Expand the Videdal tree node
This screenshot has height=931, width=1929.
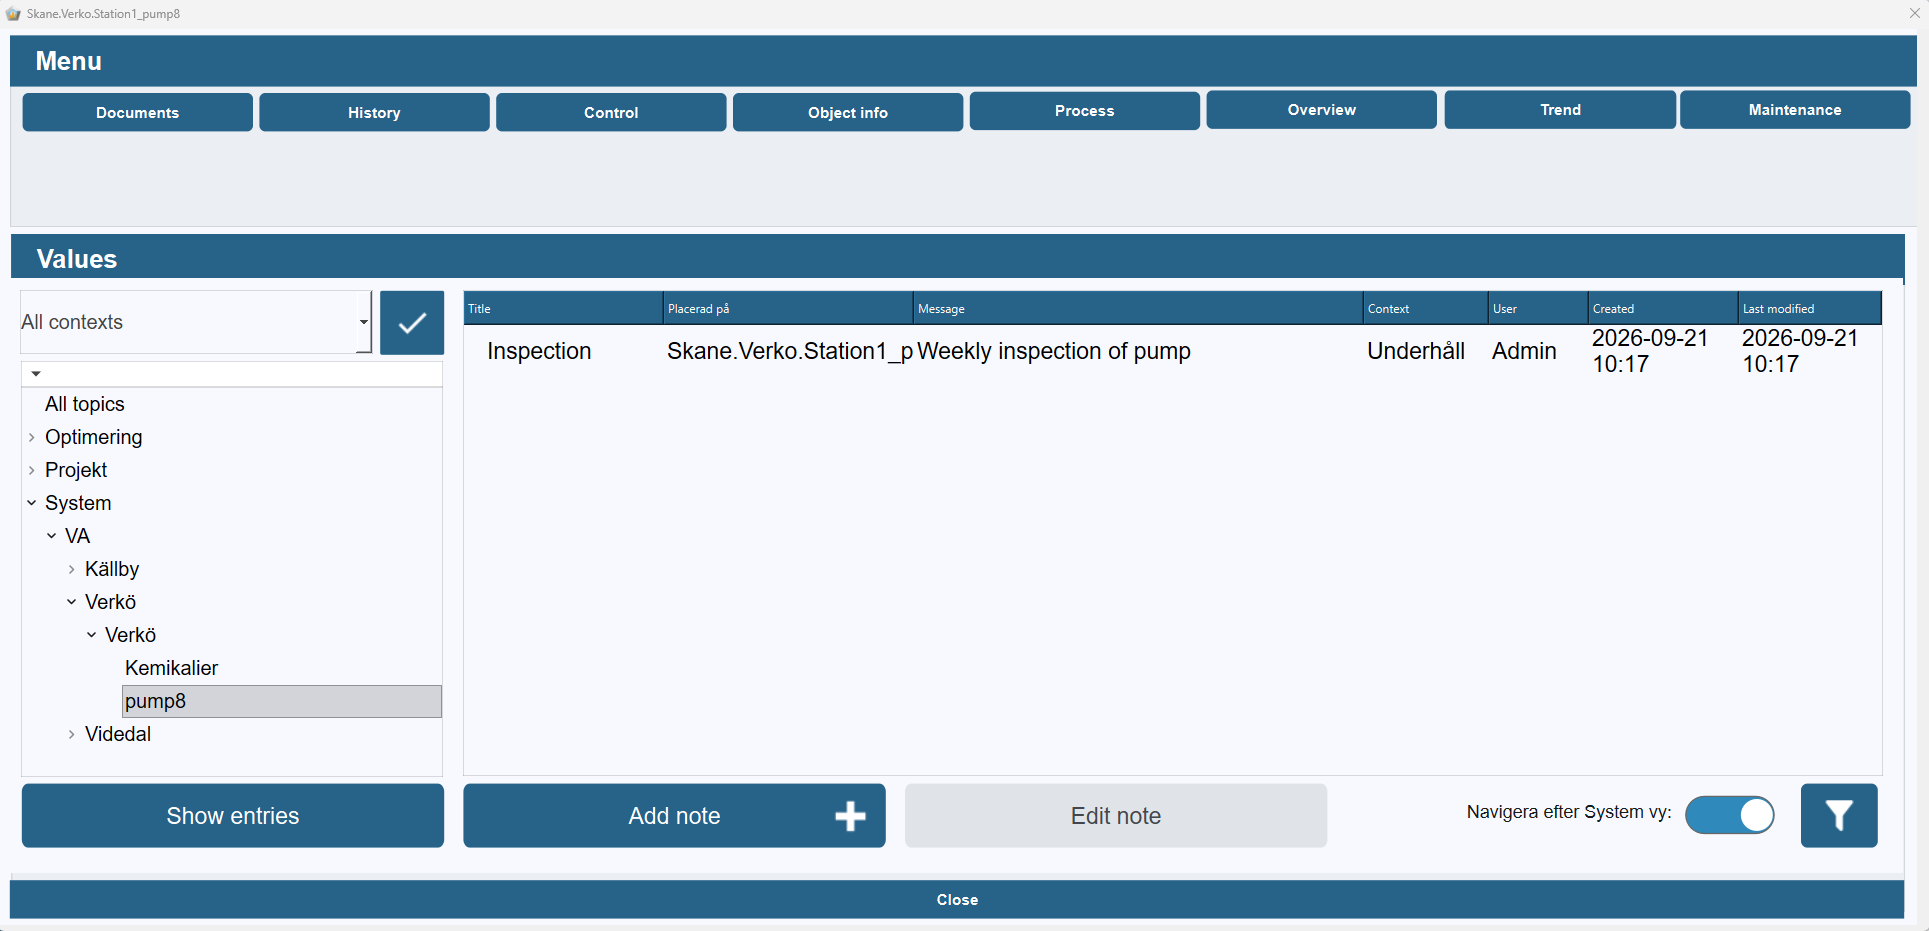pos(72,734)
